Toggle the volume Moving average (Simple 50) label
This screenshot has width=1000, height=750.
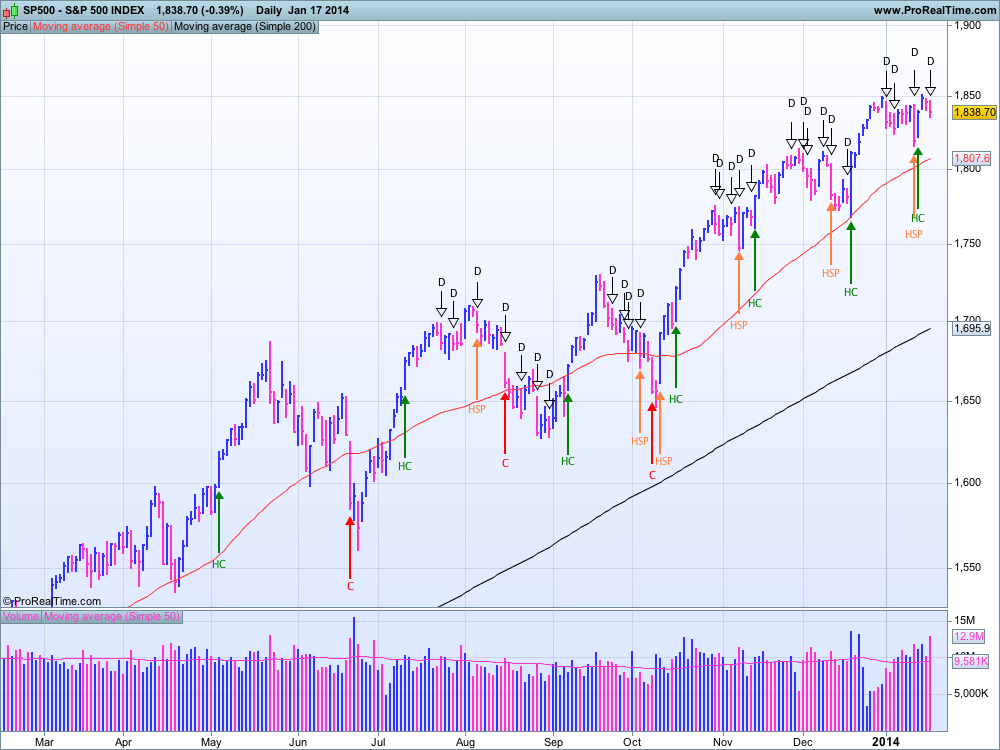pos(112,616)
